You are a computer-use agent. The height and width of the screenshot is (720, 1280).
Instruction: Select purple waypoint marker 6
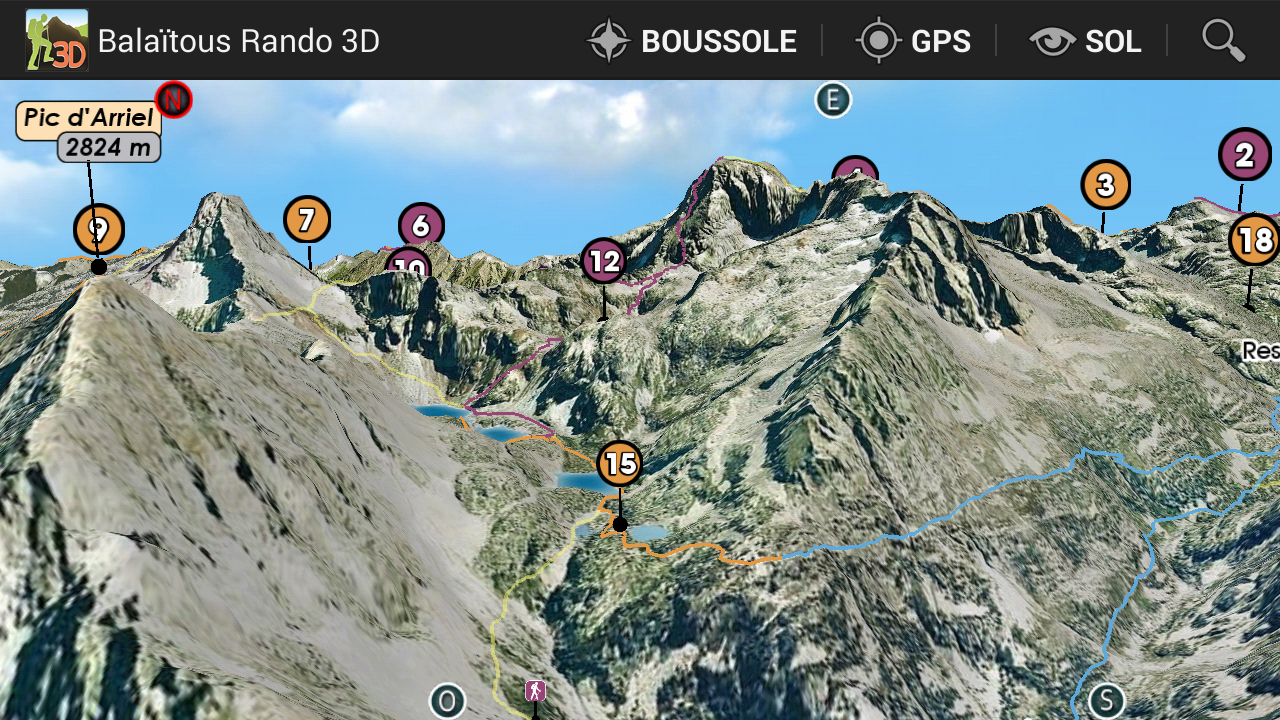pos(421,226)
